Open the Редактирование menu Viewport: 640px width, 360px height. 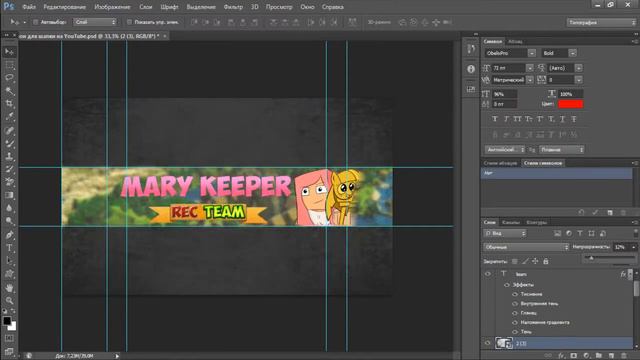point(64,7)
